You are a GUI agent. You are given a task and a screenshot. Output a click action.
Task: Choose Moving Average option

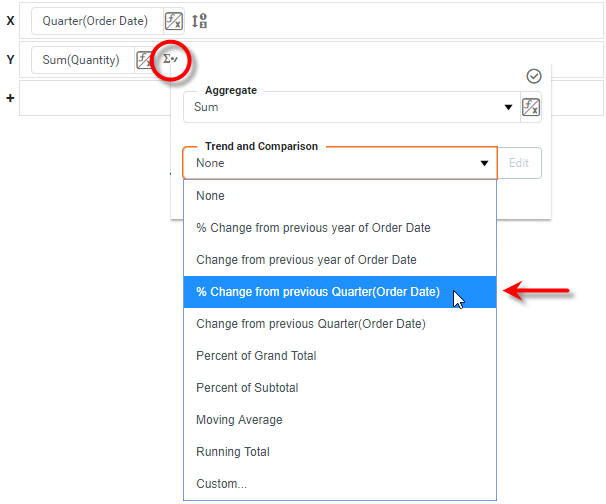click(x=239, y=420)
